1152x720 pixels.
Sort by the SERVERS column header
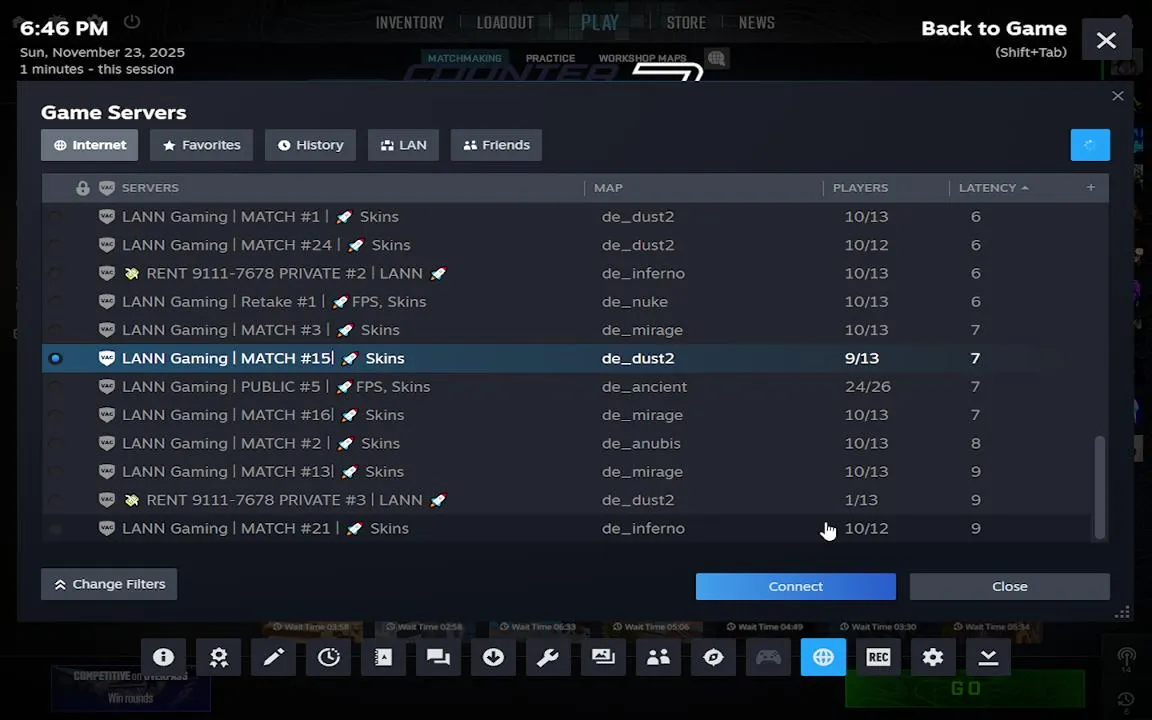(x=150, y=188)
